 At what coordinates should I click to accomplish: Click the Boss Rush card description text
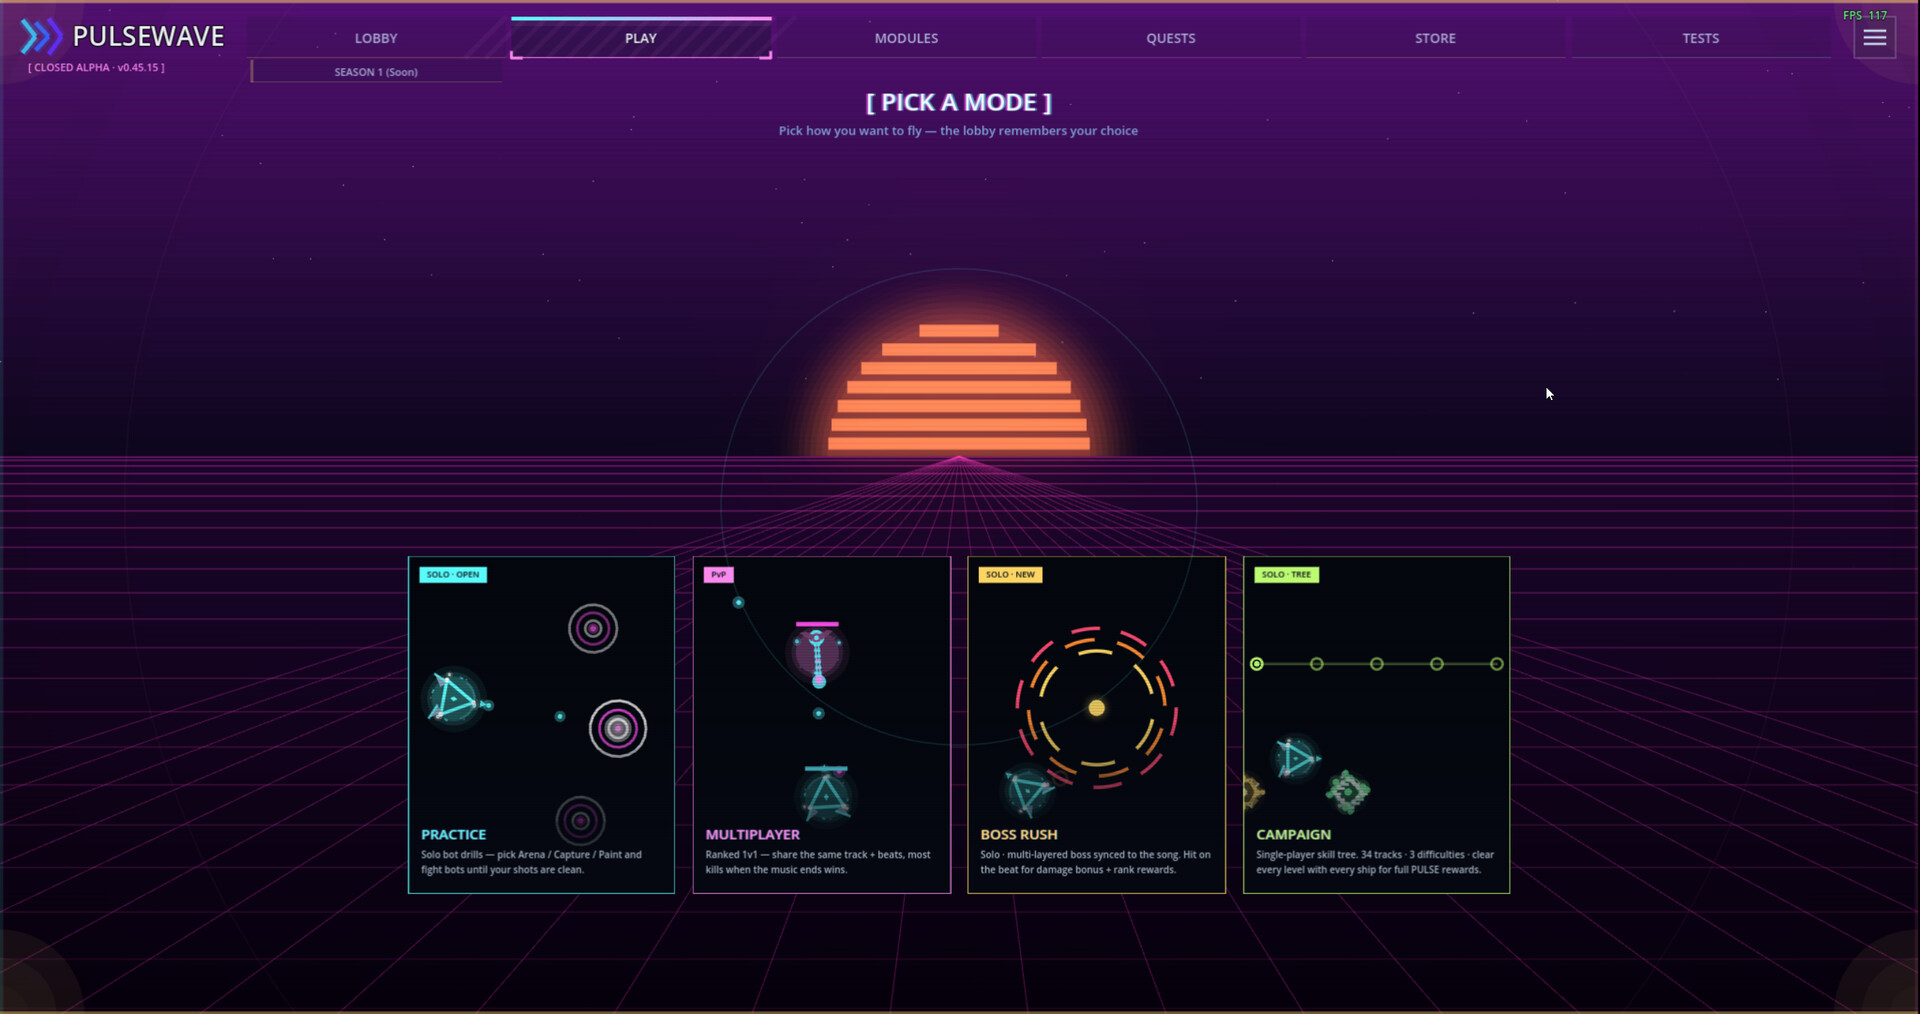pos(1095,862)
